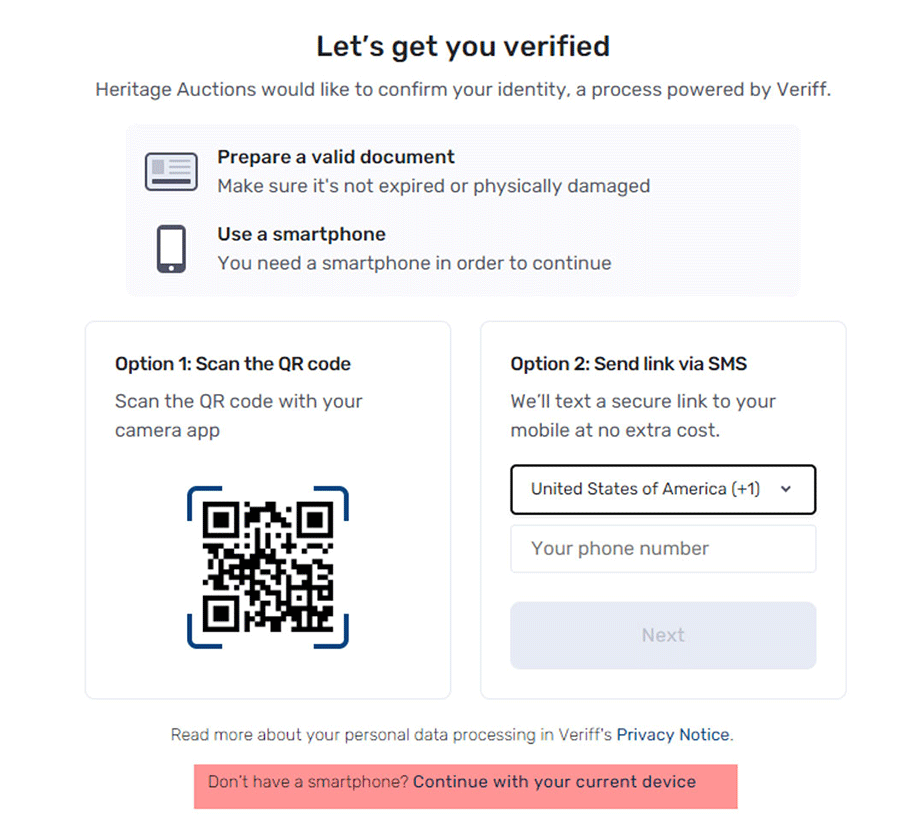Click the ID document card icon
The height and width of the screenshot is (823, 900).
171,172
